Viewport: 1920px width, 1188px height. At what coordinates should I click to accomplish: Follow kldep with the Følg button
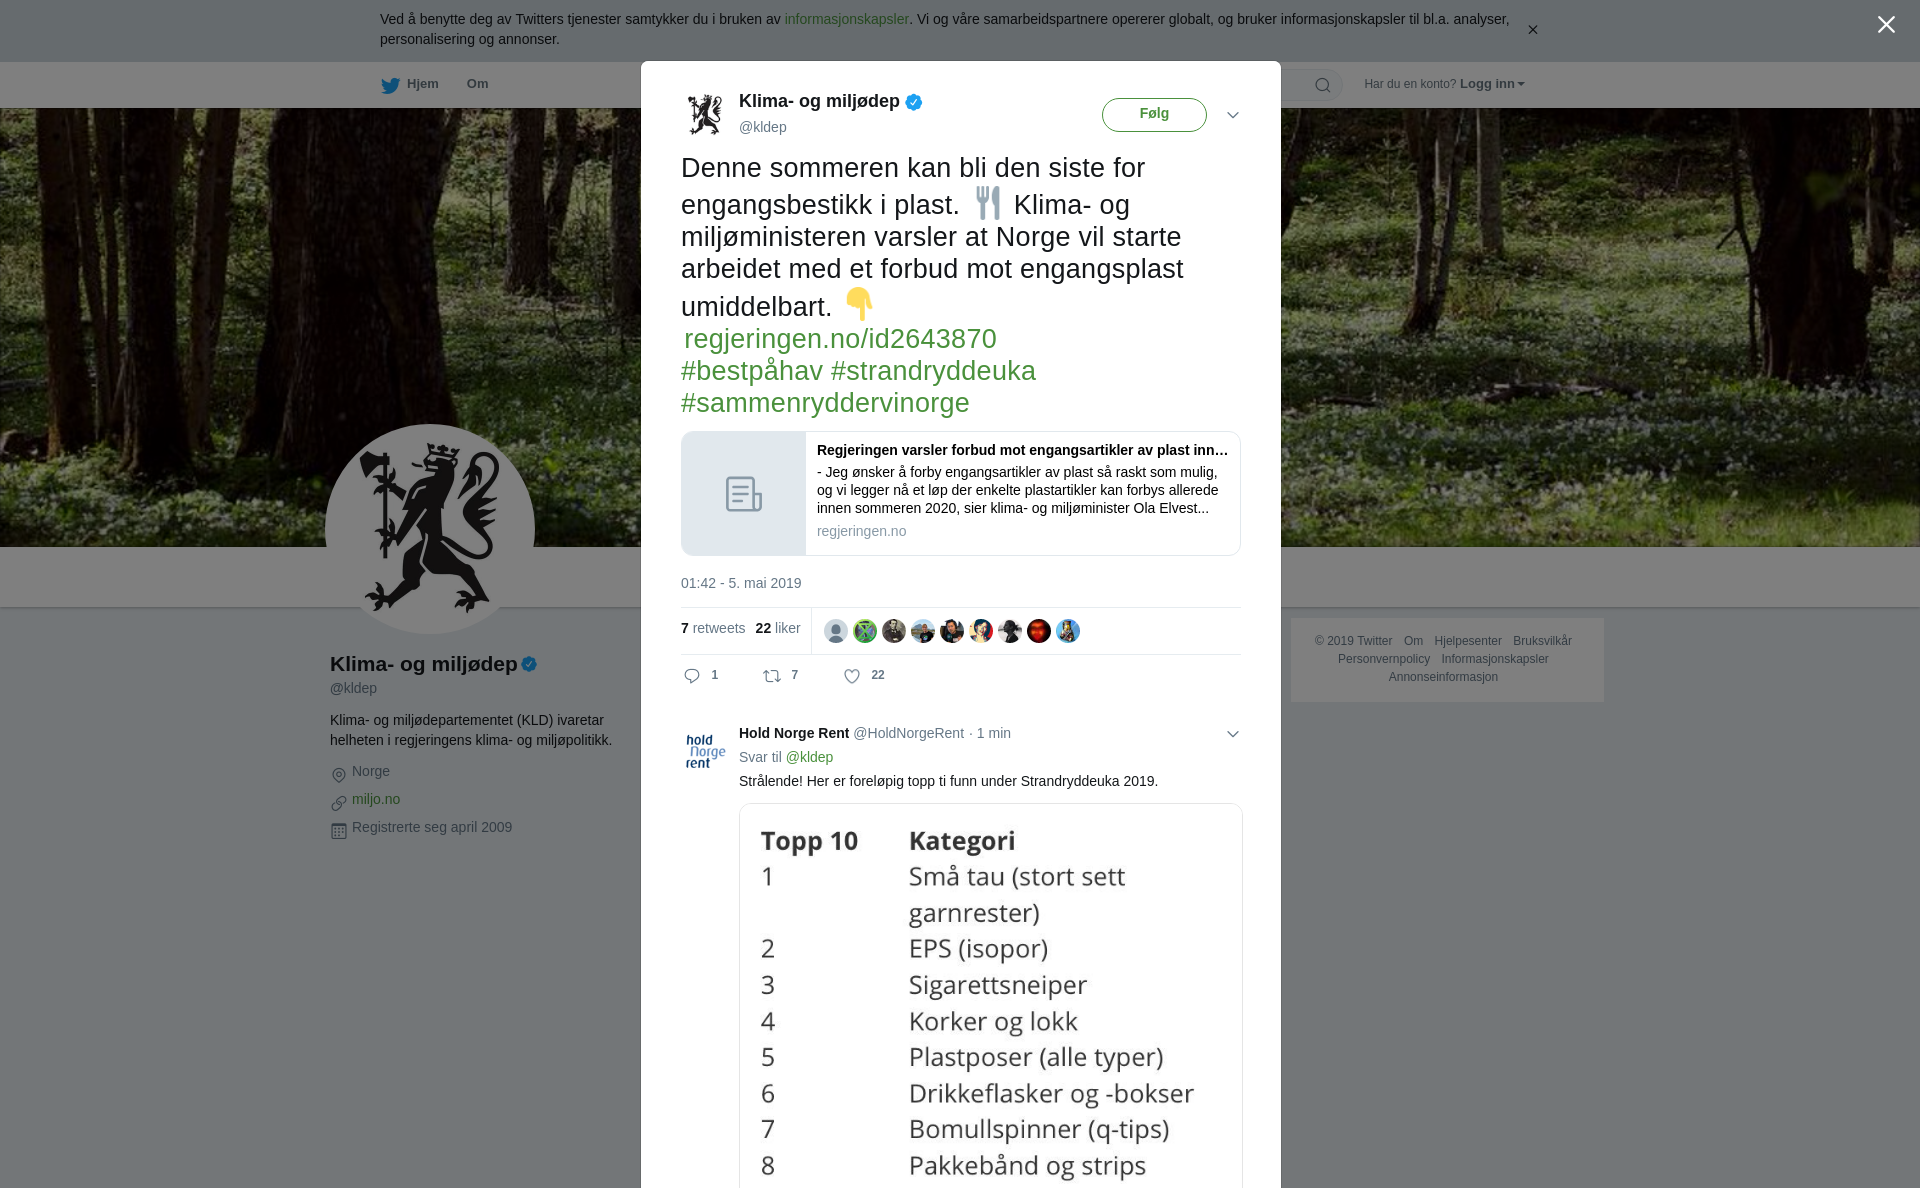[x=1154, y=114]
